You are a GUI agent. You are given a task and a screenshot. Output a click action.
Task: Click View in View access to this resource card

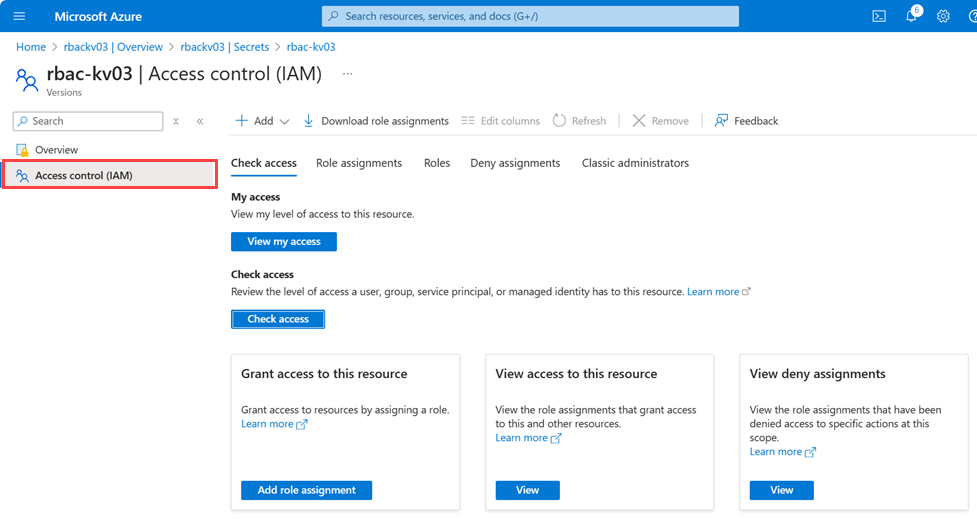point(527,490)
